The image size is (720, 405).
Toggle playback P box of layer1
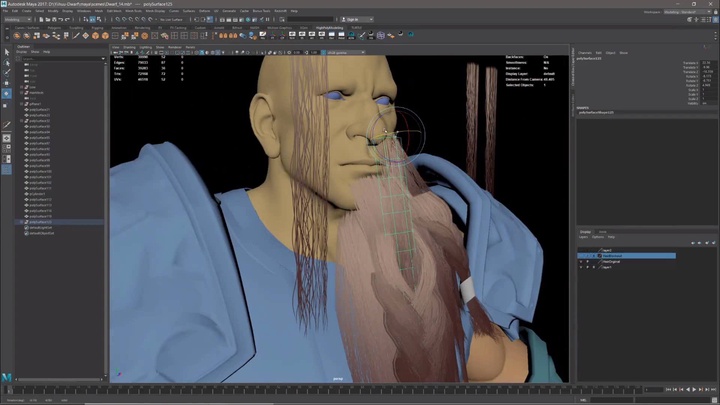click(x=588, y=268)
